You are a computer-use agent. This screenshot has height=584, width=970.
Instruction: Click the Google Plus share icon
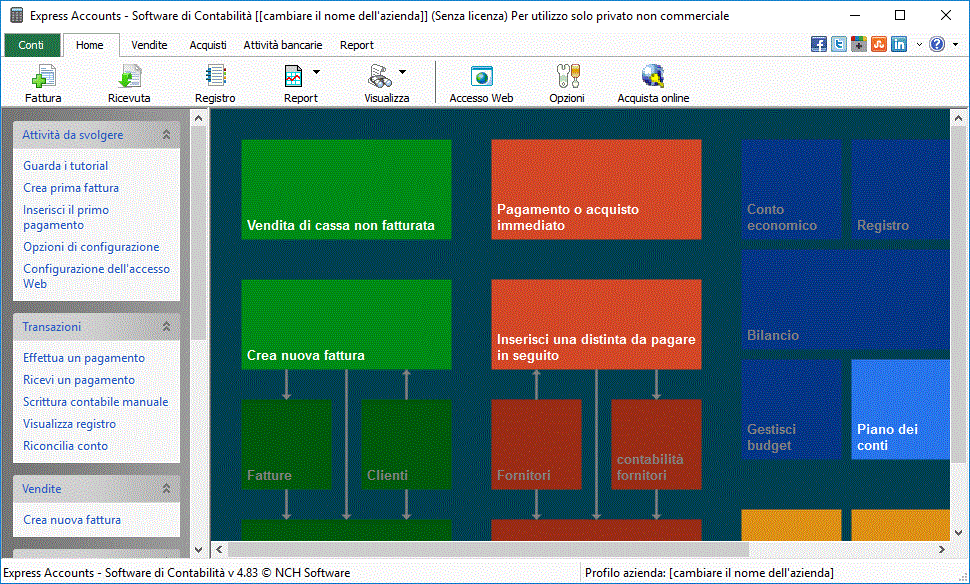[x=859, y=44]
